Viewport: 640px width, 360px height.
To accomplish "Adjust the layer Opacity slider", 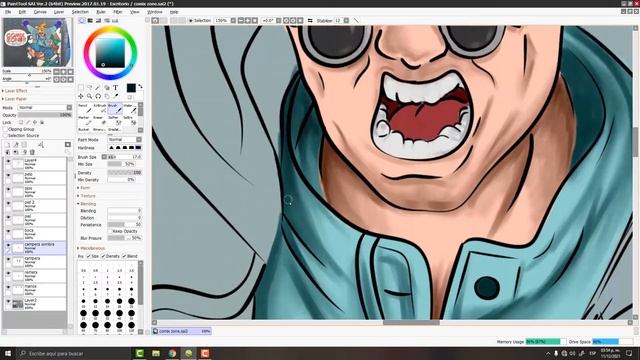I will [45, 115].
